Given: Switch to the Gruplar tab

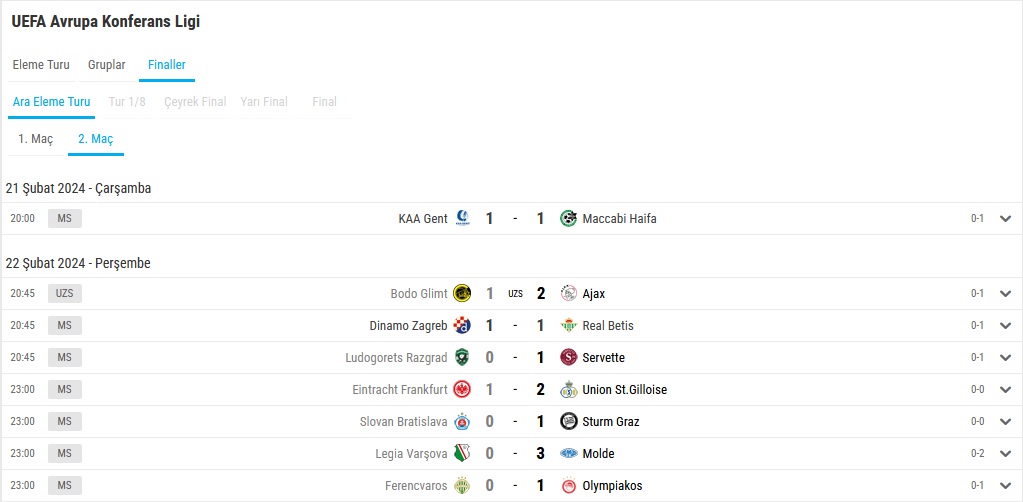Looking at the screenshot, I should (106, 65).
